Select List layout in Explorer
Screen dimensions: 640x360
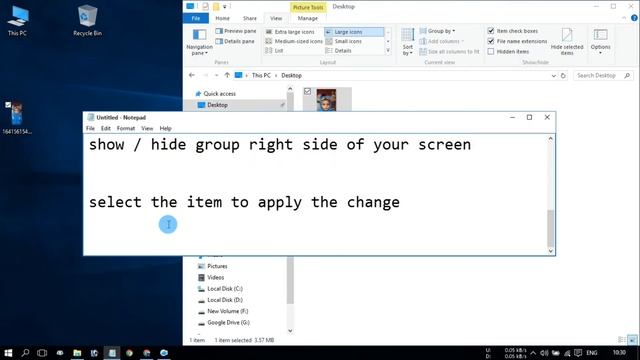(274, 51)
